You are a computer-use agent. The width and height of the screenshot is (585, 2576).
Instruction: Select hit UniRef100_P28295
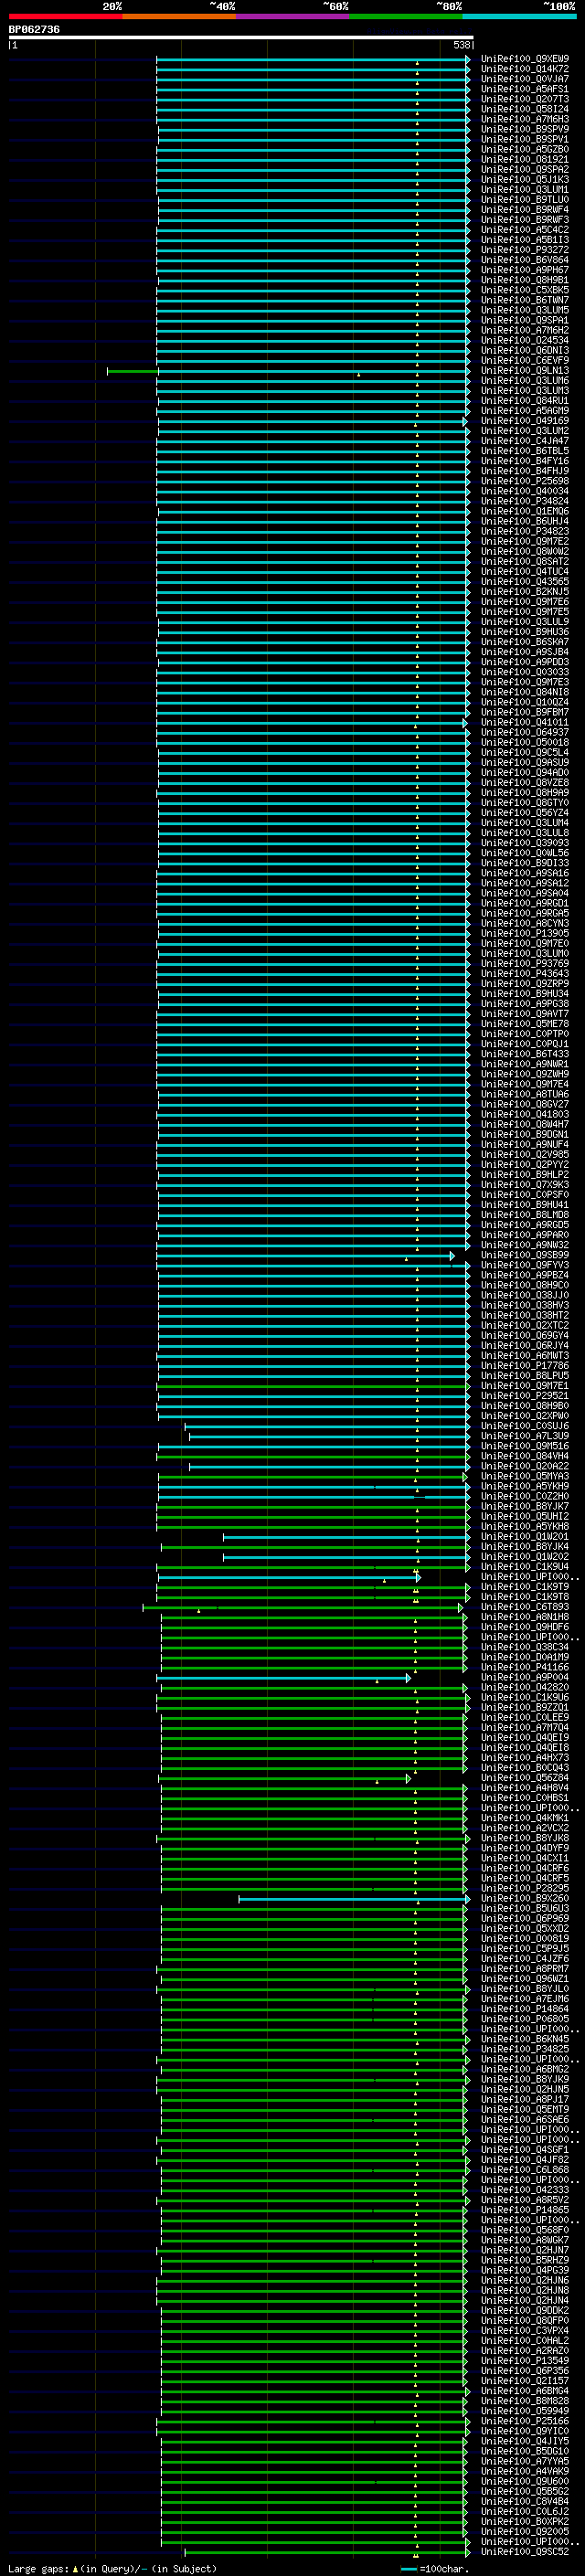(x=525, y=1888)
